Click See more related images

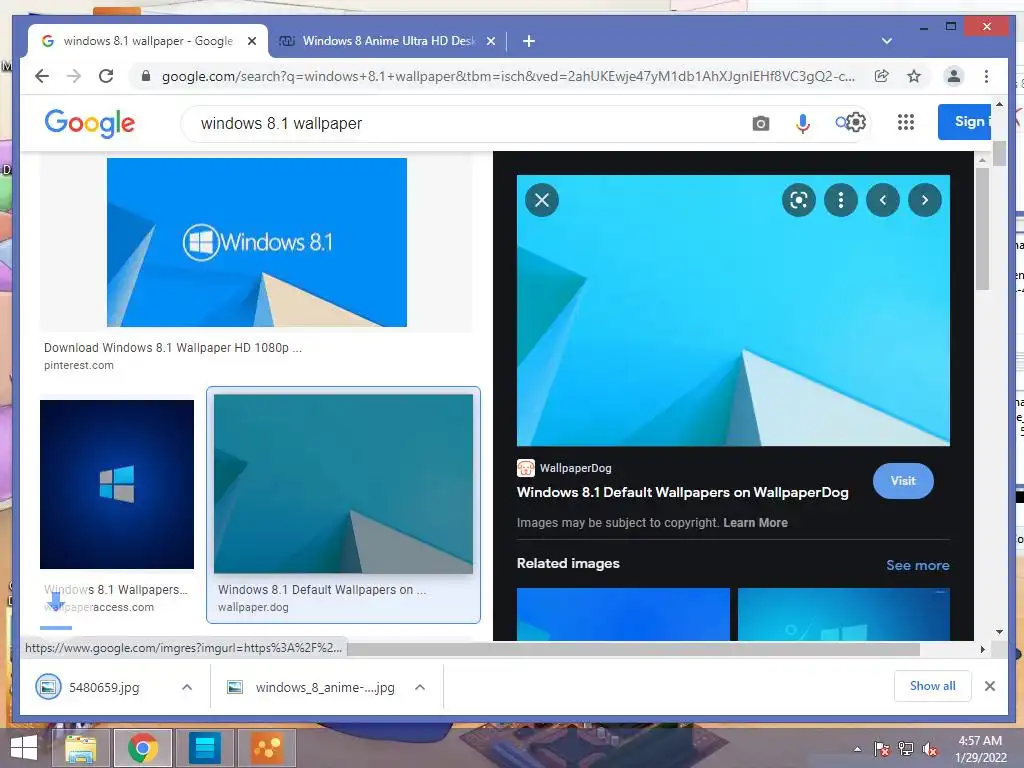pos(918,565)
